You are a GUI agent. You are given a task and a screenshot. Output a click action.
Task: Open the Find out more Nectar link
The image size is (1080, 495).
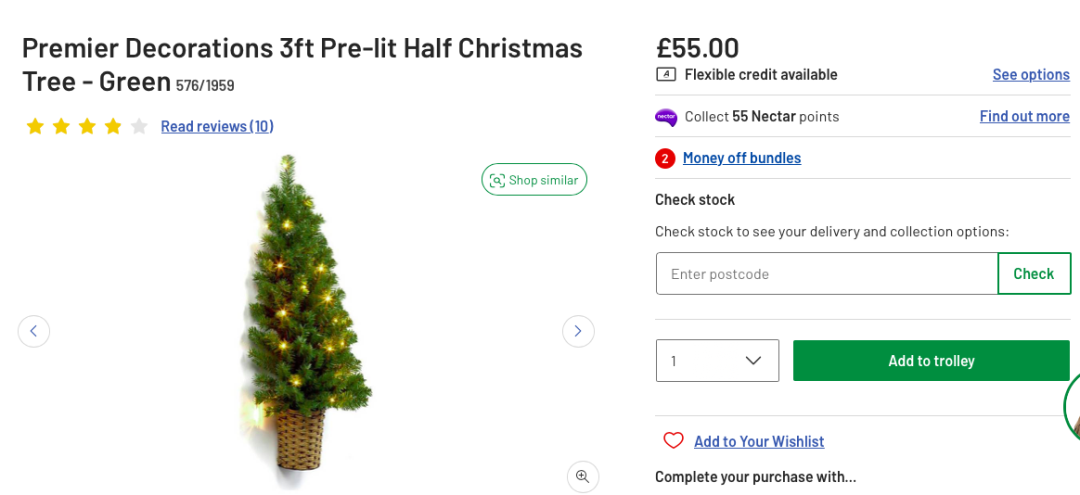click(x=1025, y=116)
